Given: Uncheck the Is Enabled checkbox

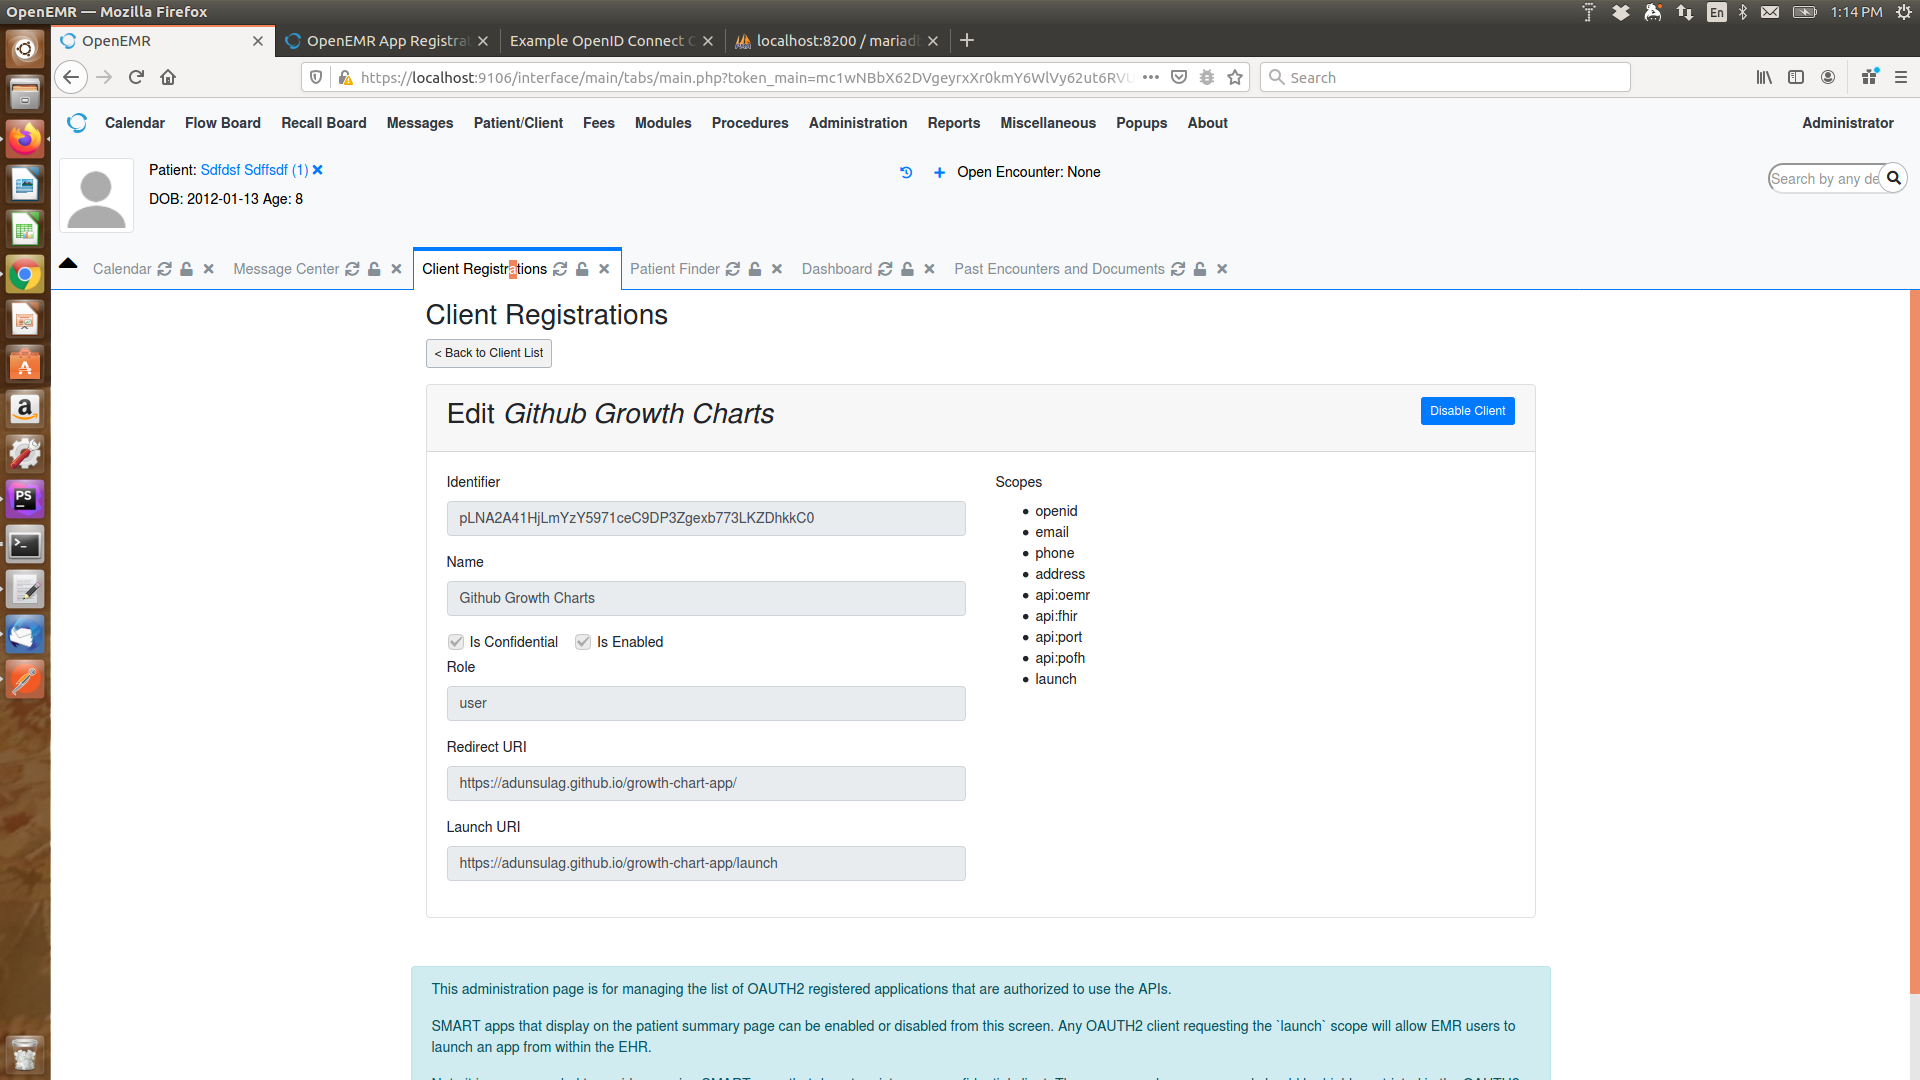Looking at the screenshot, I should pyautogui.click(x=583, y=642).
